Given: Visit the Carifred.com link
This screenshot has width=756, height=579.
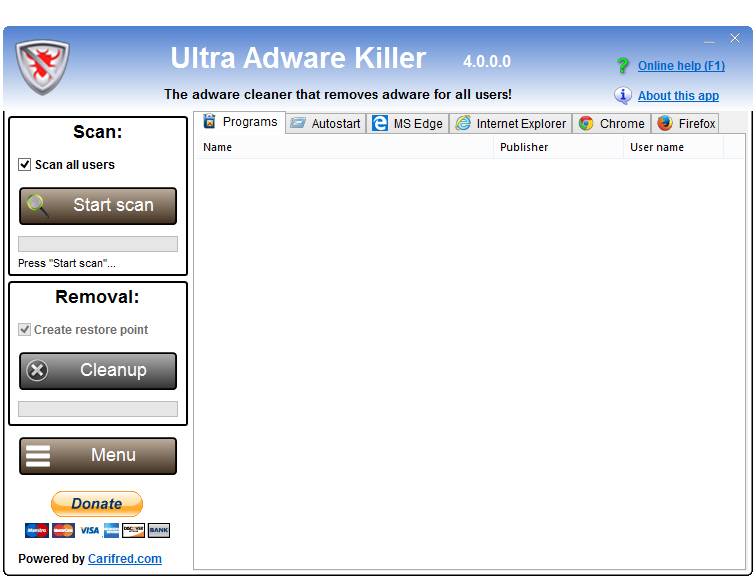Looking at the screenshot, I should (124, 558).
